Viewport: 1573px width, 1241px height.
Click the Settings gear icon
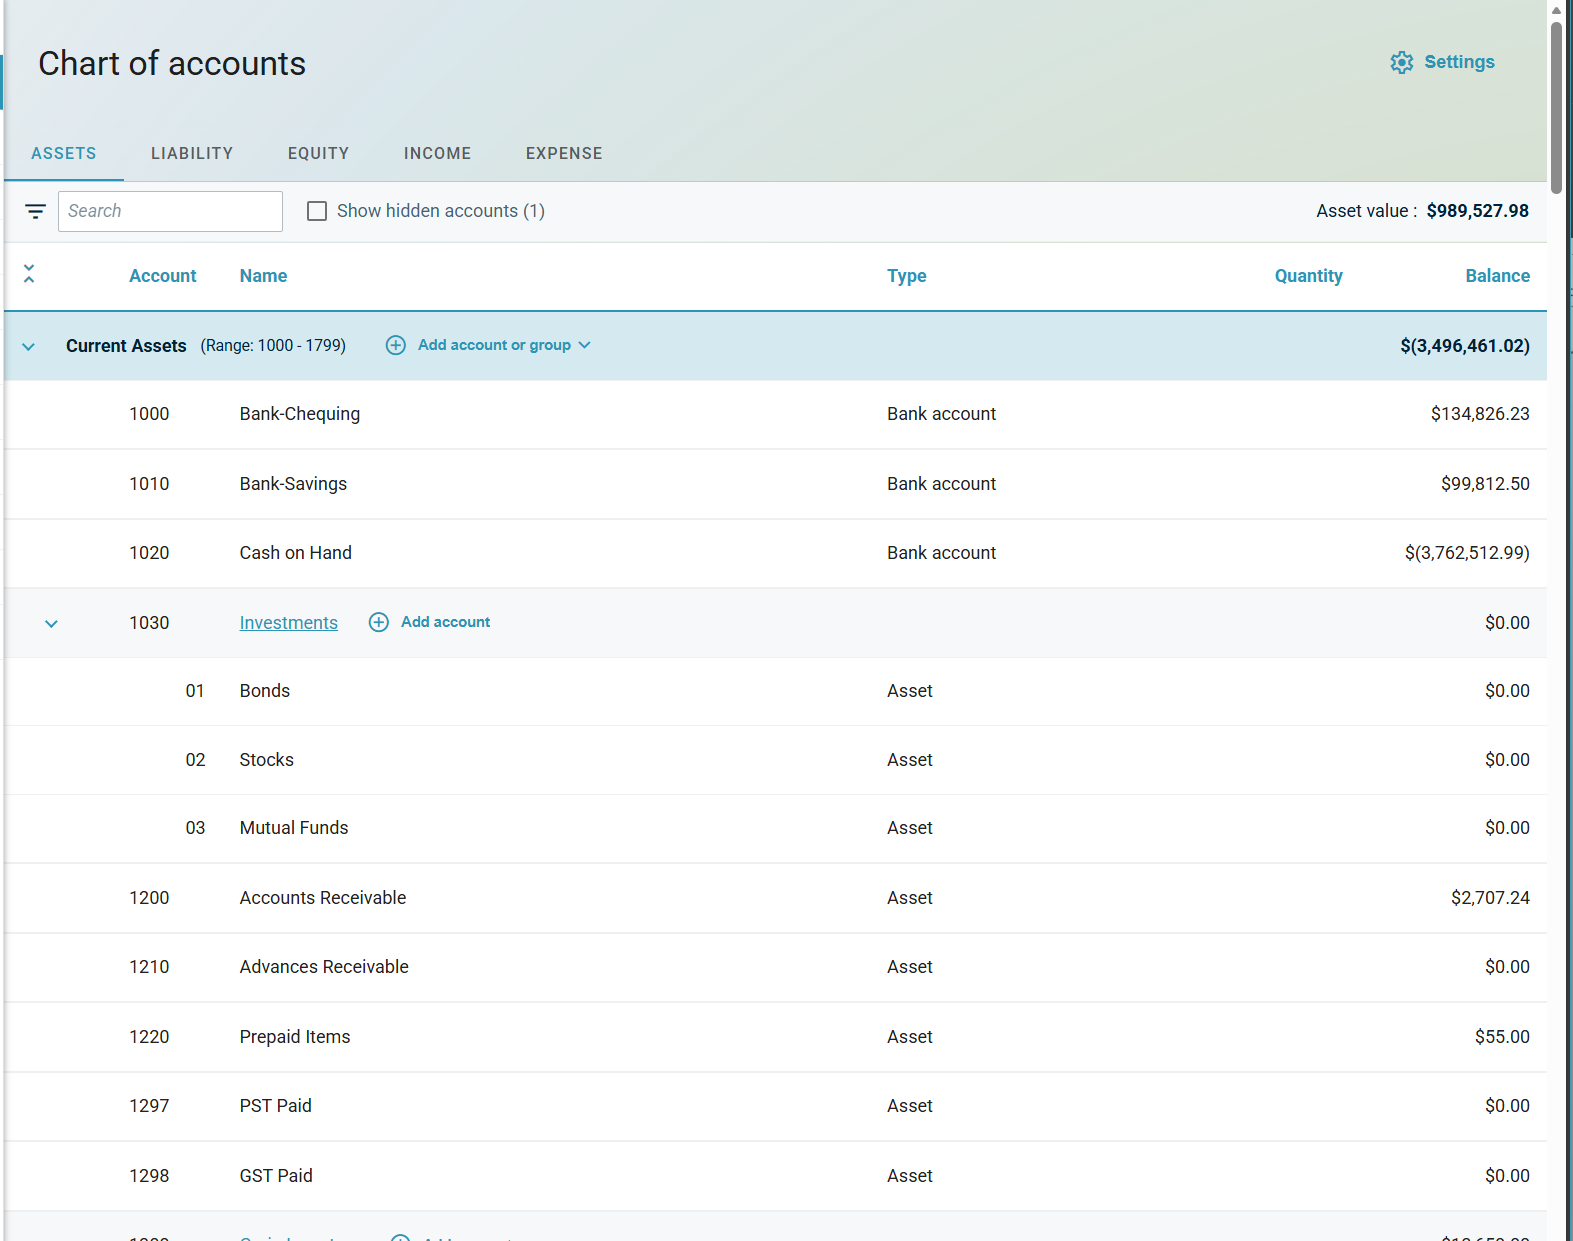click(1401, 62)
